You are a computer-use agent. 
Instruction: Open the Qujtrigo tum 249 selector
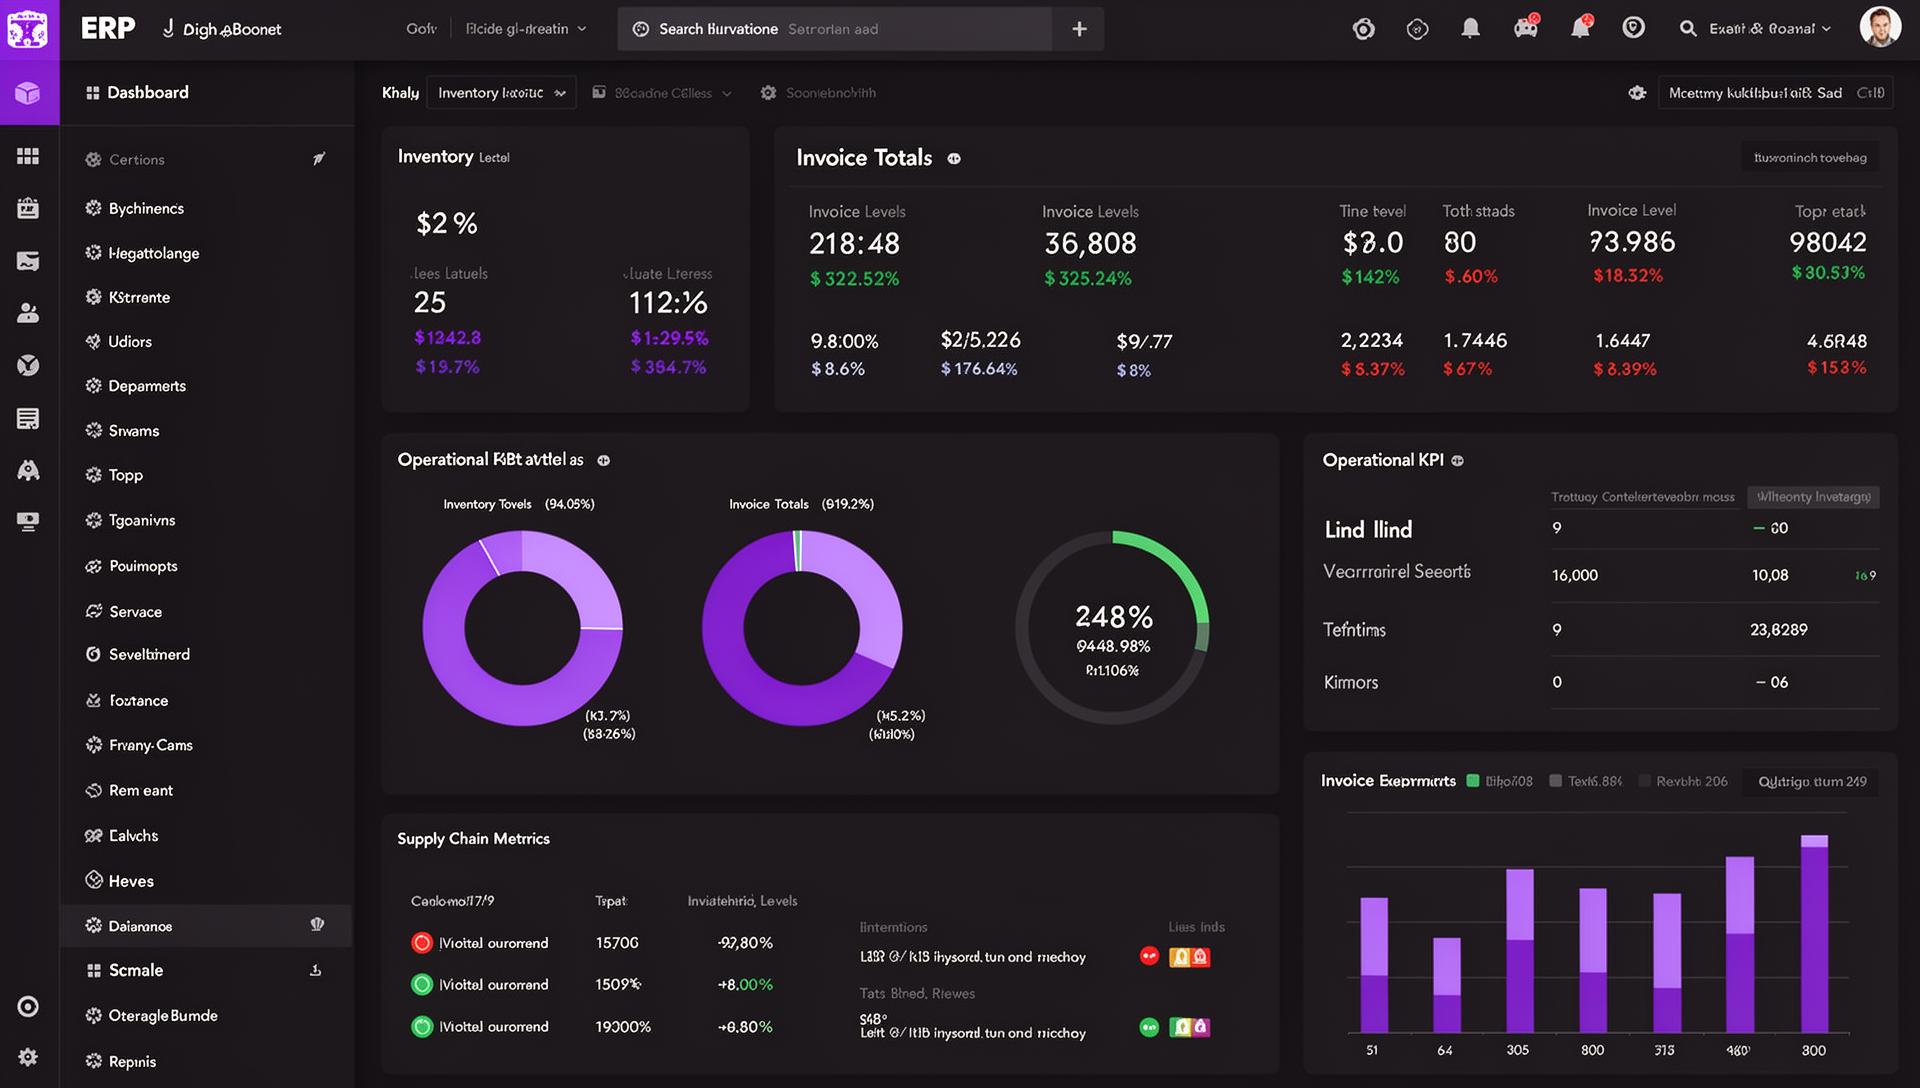(1811, 781)
